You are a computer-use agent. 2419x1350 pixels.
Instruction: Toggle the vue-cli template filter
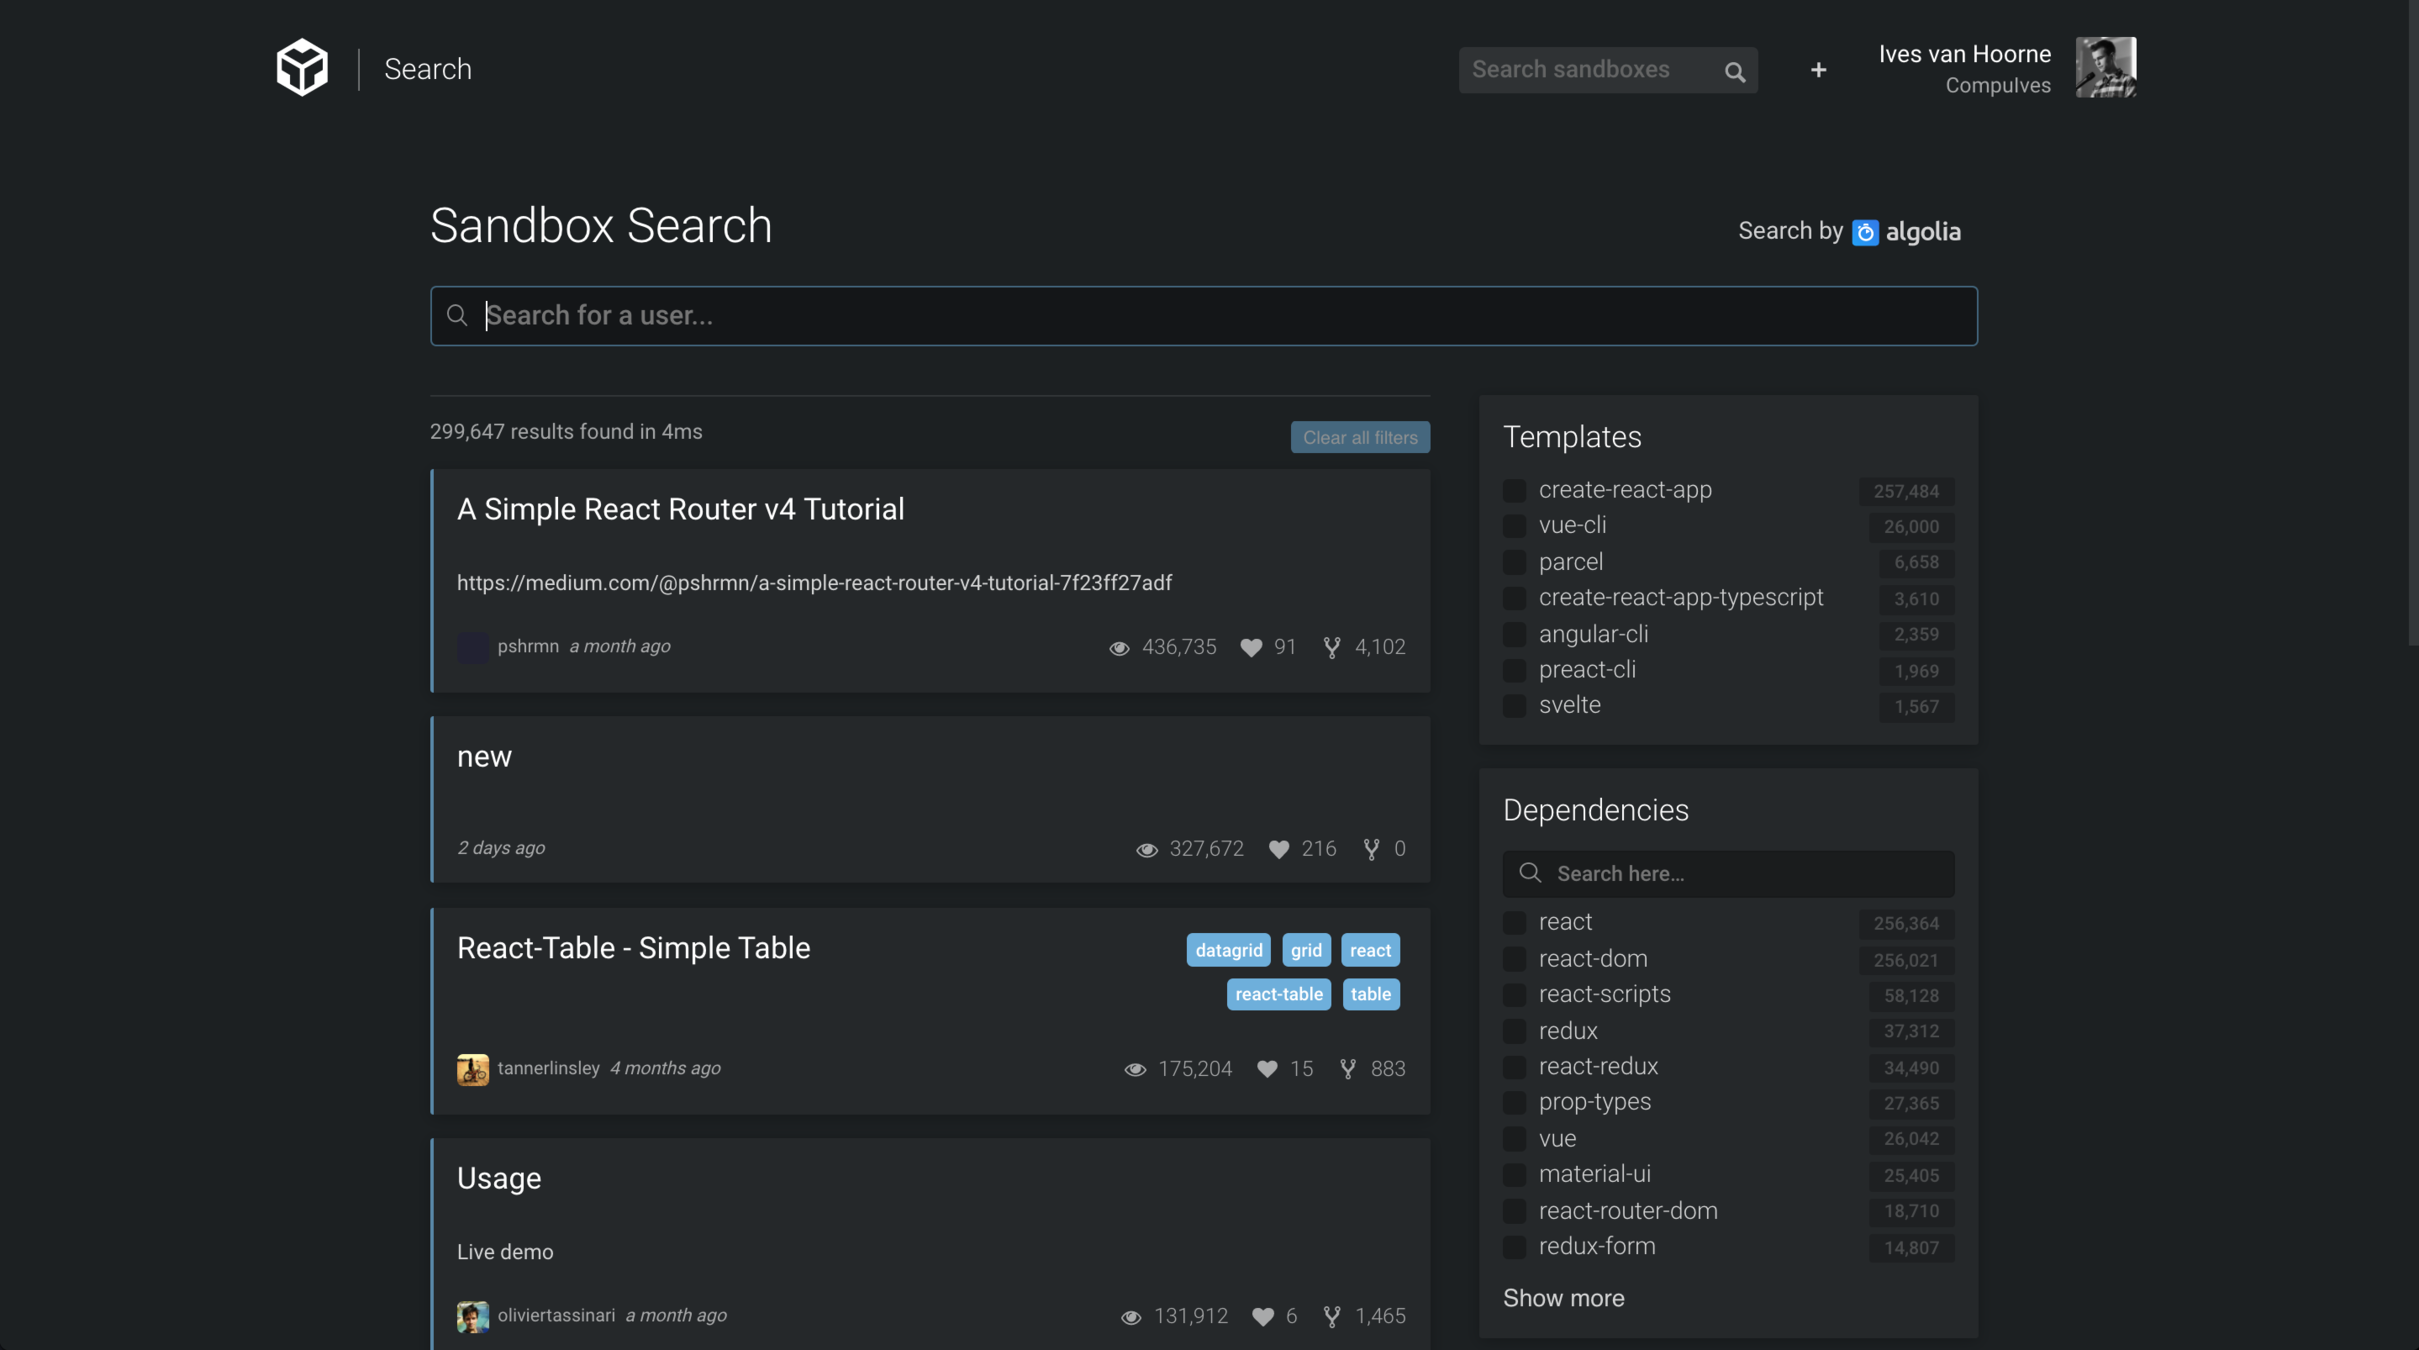tap(1514, 526)
